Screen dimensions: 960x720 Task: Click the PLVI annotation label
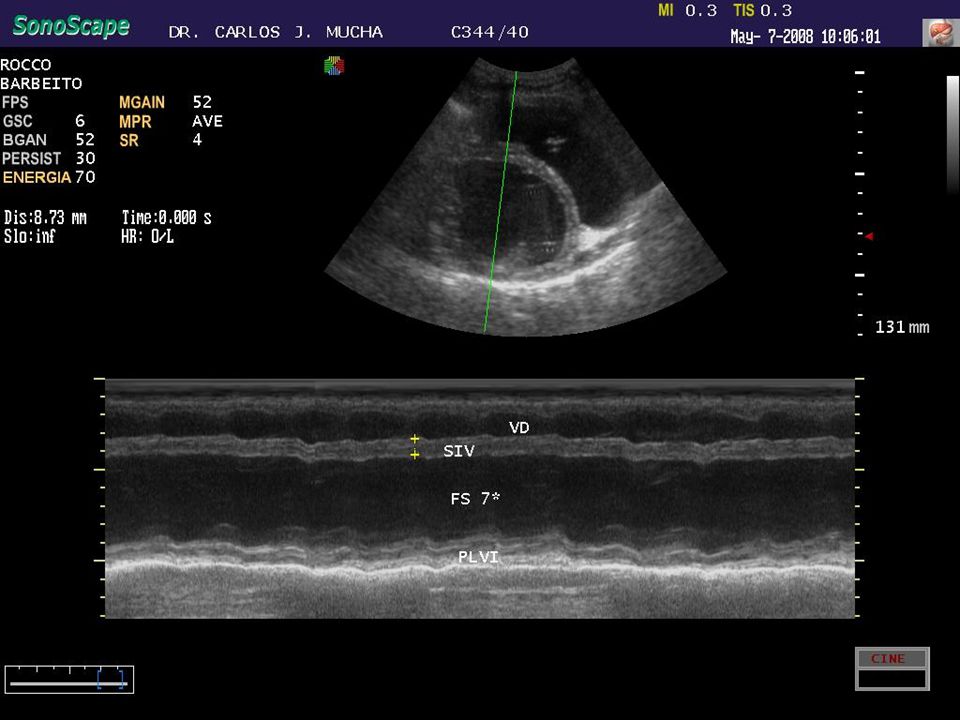click(478, 557)
